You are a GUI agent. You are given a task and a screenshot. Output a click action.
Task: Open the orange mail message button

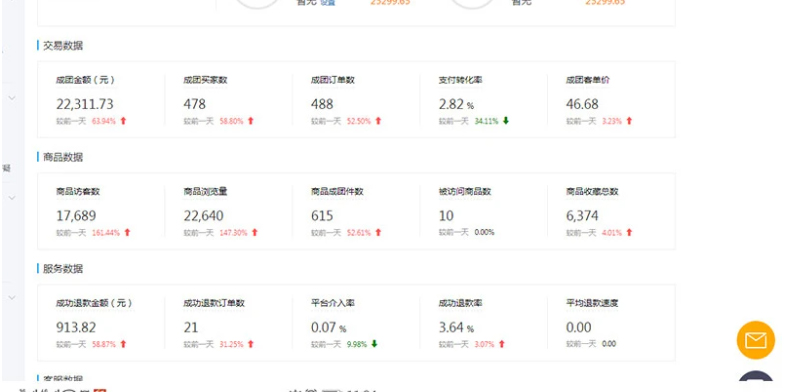756,340
